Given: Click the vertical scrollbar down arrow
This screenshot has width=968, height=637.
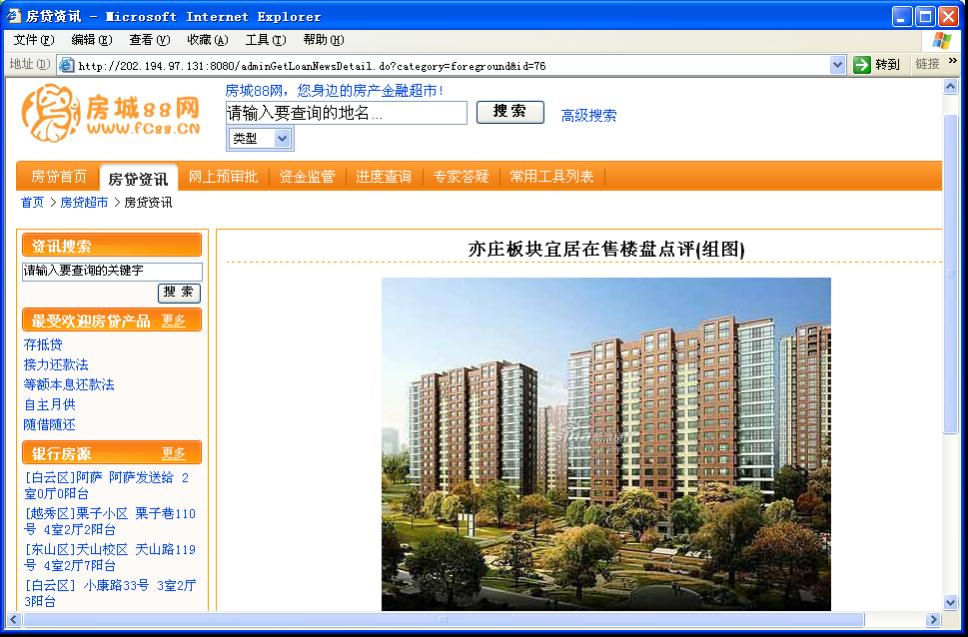Looking at the screenshot, I should (951, 603).
